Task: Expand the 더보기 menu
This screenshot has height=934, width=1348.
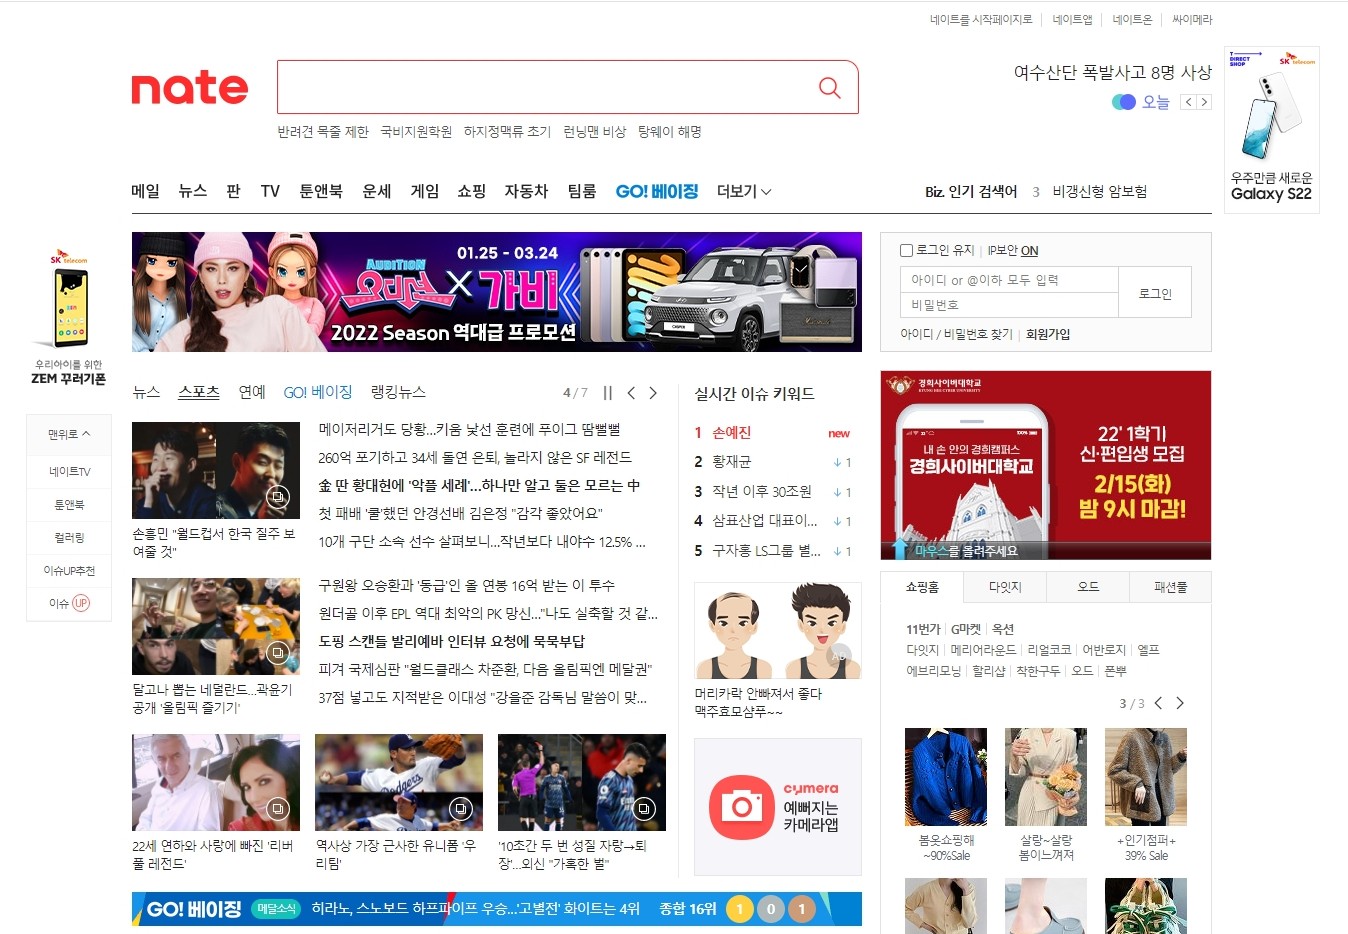Action: click(x=744, y=191)
